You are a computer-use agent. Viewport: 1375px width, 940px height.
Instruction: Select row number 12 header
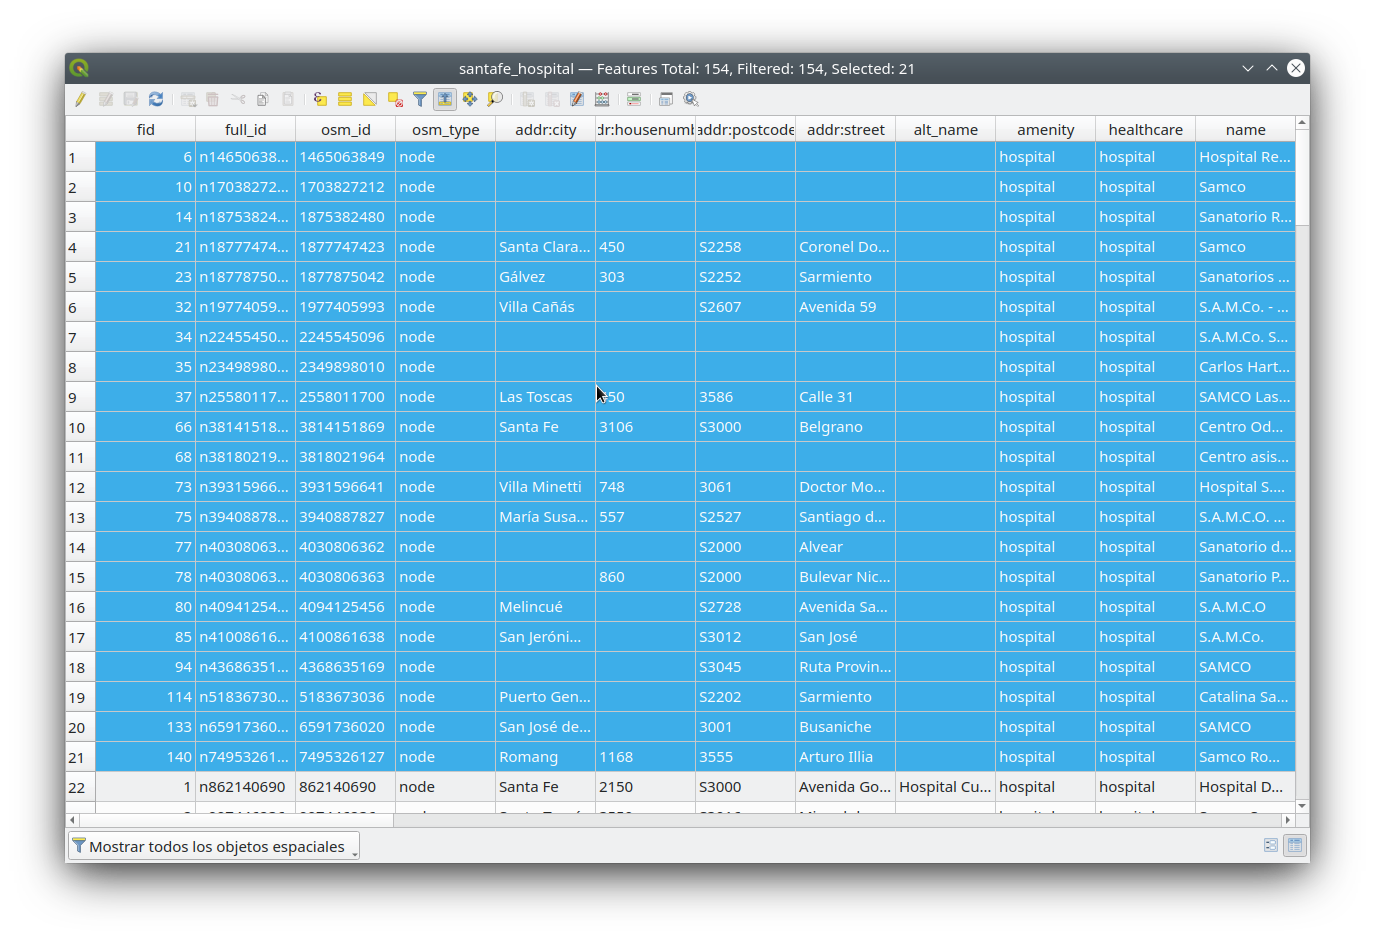[x=81, y=487]
